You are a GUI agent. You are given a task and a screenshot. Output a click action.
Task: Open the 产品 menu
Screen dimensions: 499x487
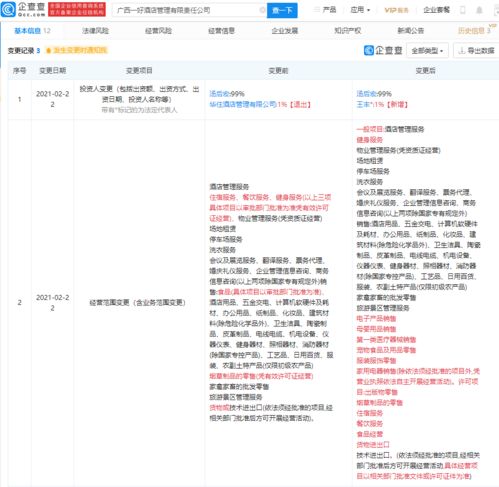325,10
